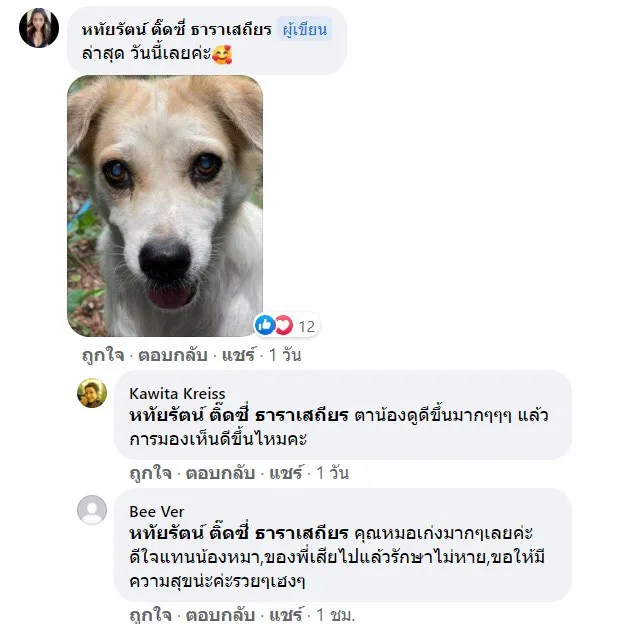Open the Bee Ver name link

157,512
